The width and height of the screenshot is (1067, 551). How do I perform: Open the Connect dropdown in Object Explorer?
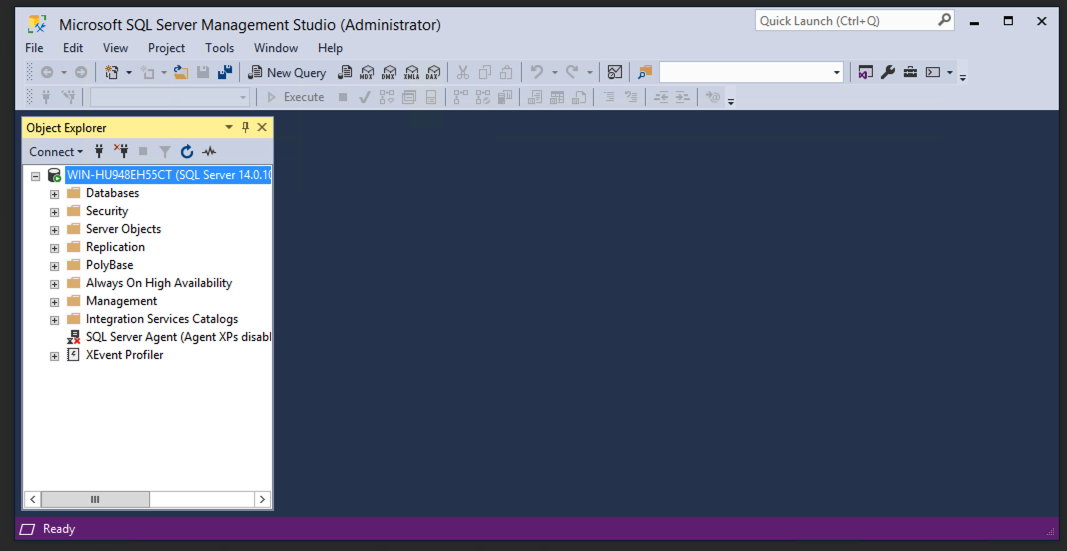point(56,151)
